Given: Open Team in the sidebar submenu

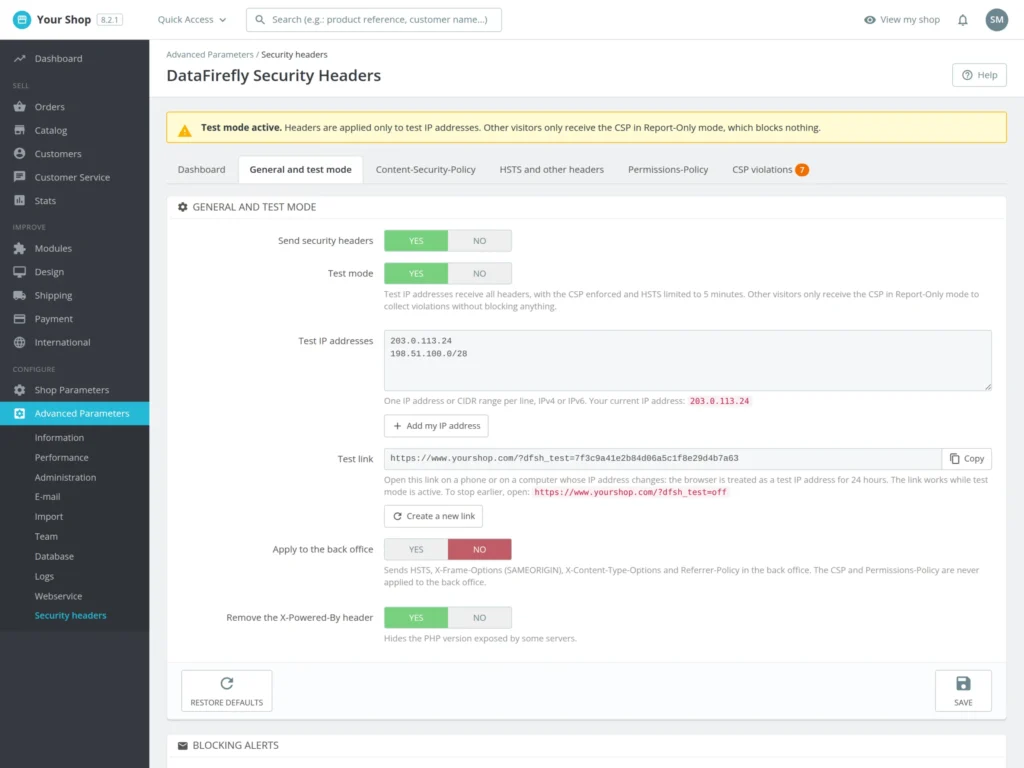Looking at the screenshot, I should [x=46, y=537].
